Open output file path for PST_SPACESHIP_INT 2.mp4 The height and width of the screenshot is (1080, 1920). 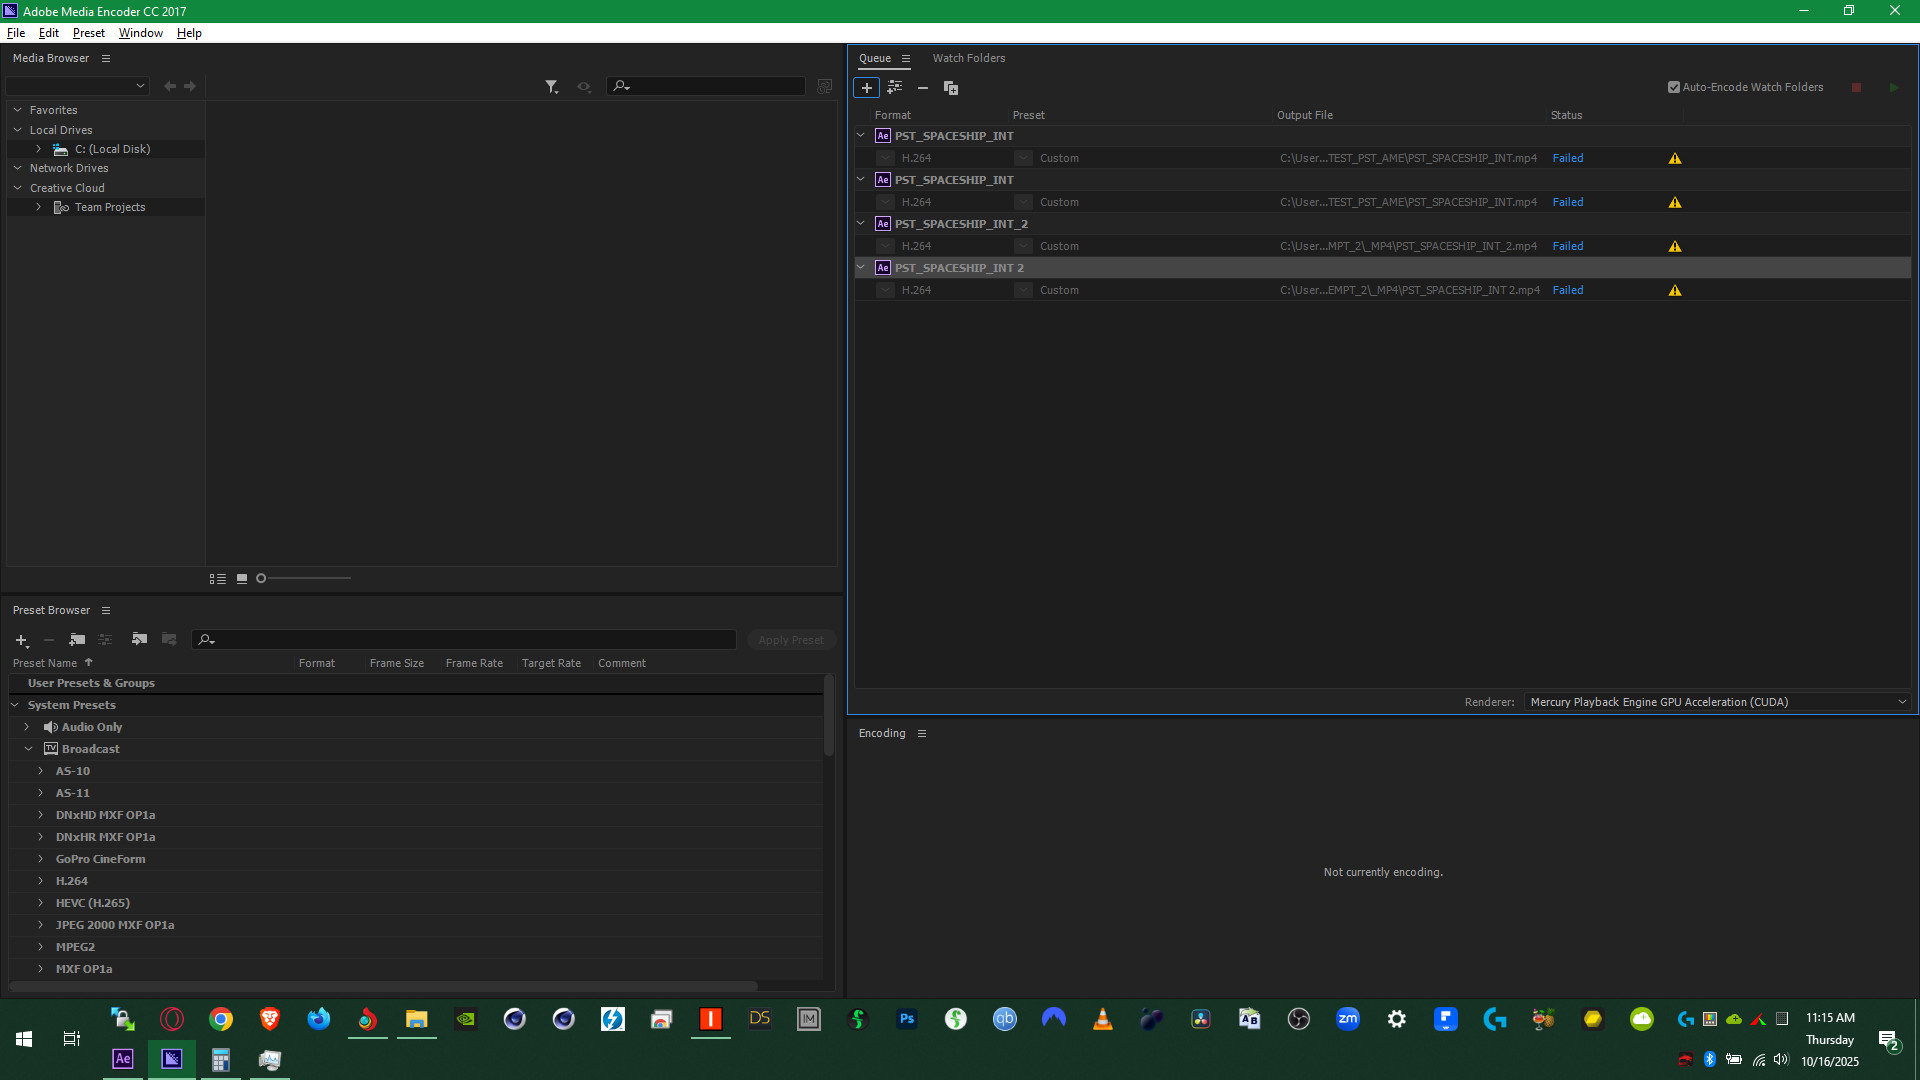(1409, 290)
